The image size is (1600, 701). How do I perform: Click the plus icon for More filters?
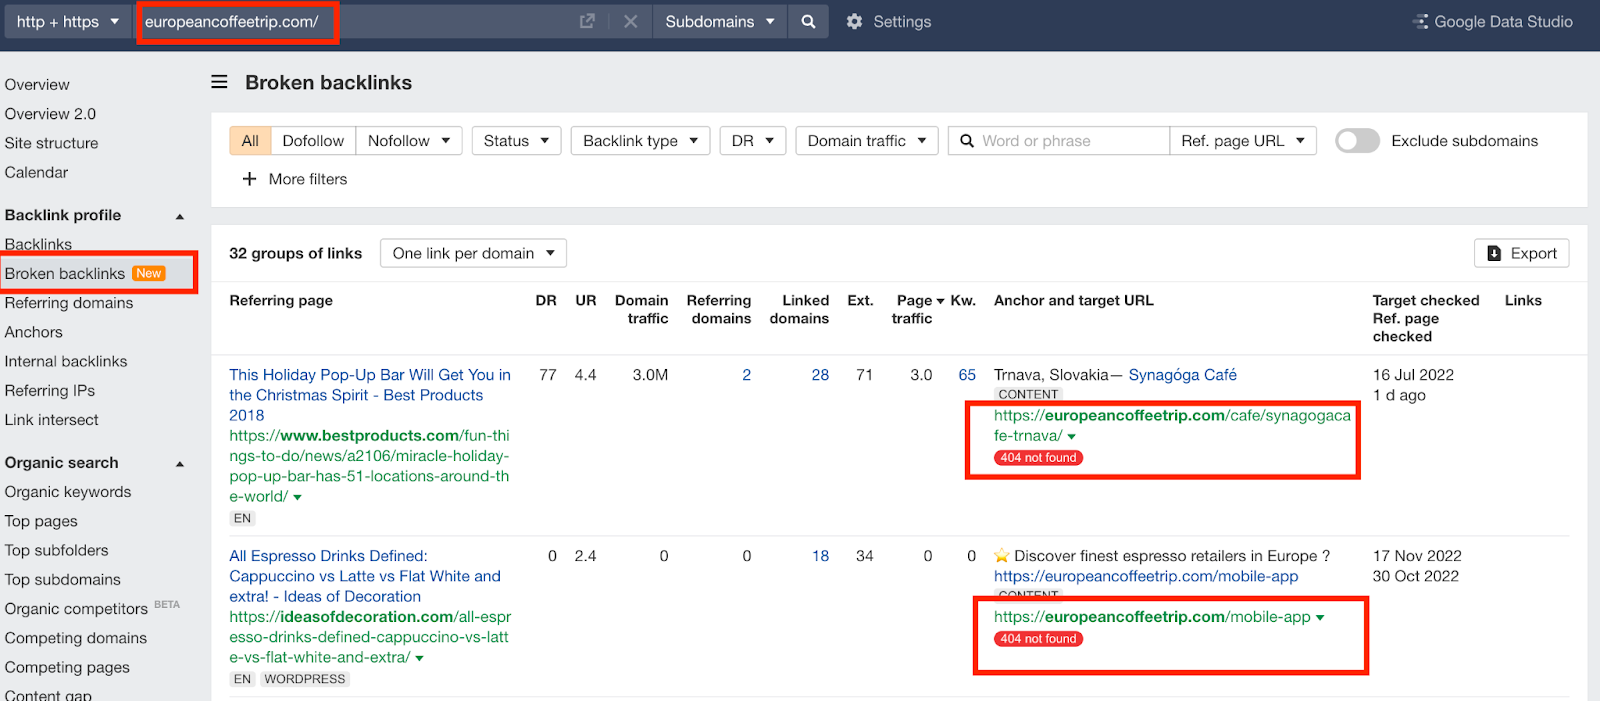click(249, 179)
